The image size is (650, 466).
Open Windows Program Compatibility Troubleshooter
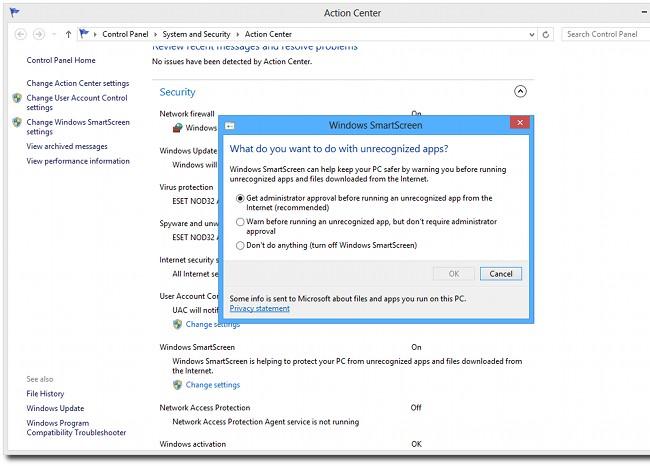(x=76, y=428)
